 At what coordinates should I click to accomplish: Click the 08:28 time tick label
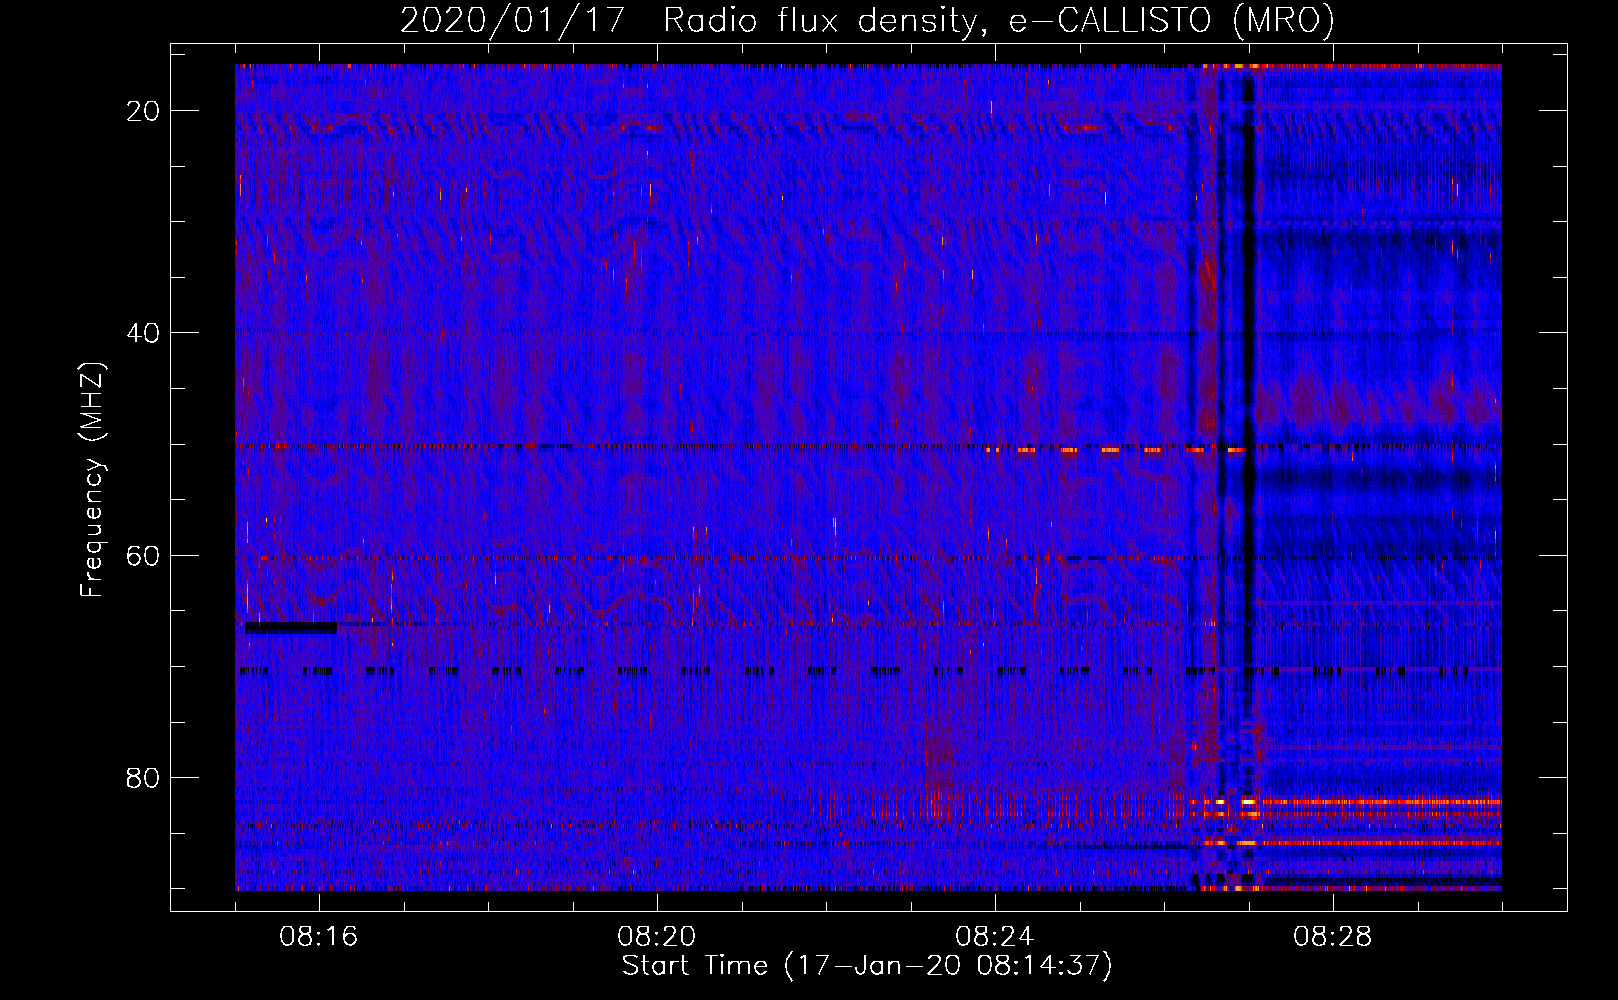[1333, 936]
